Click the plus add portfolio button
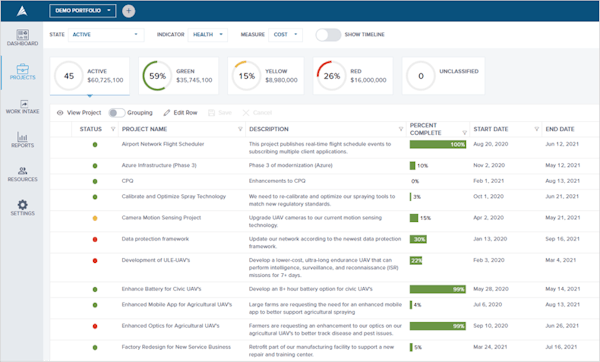Viewport: 600px width, 362px height. pyautogui.click(x=129, y=11)
